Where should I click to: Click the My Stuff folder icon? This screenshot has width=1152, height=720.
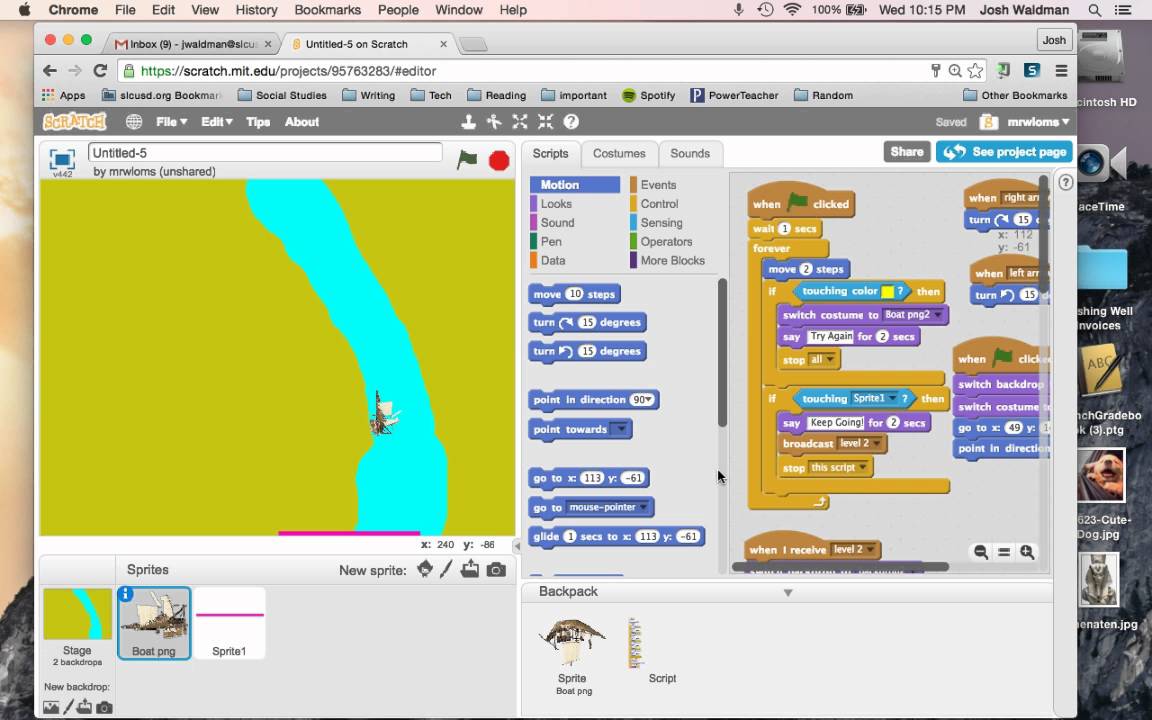(x=989, y=122)
